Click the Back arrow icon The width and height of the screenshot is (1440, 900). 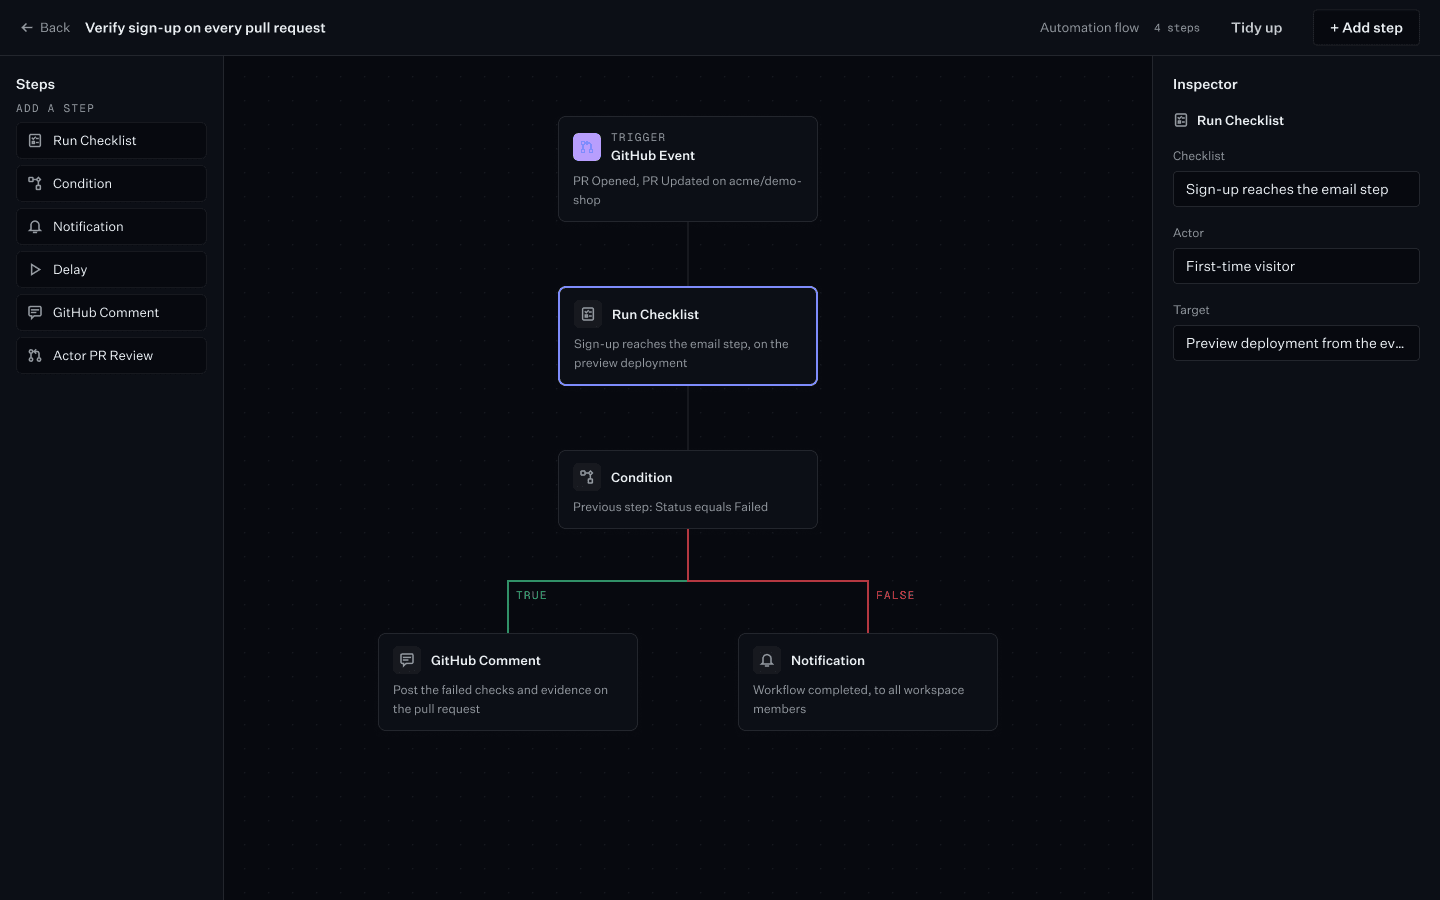[27, 28]
